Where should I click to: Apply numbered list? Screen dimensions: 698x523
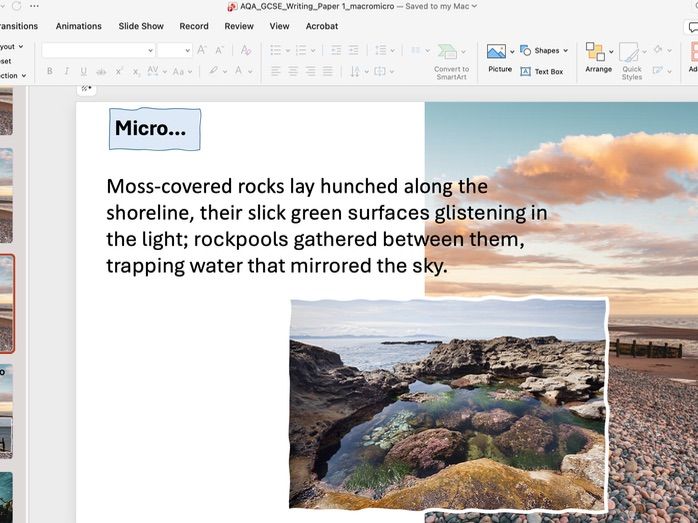tap(301, 50)
